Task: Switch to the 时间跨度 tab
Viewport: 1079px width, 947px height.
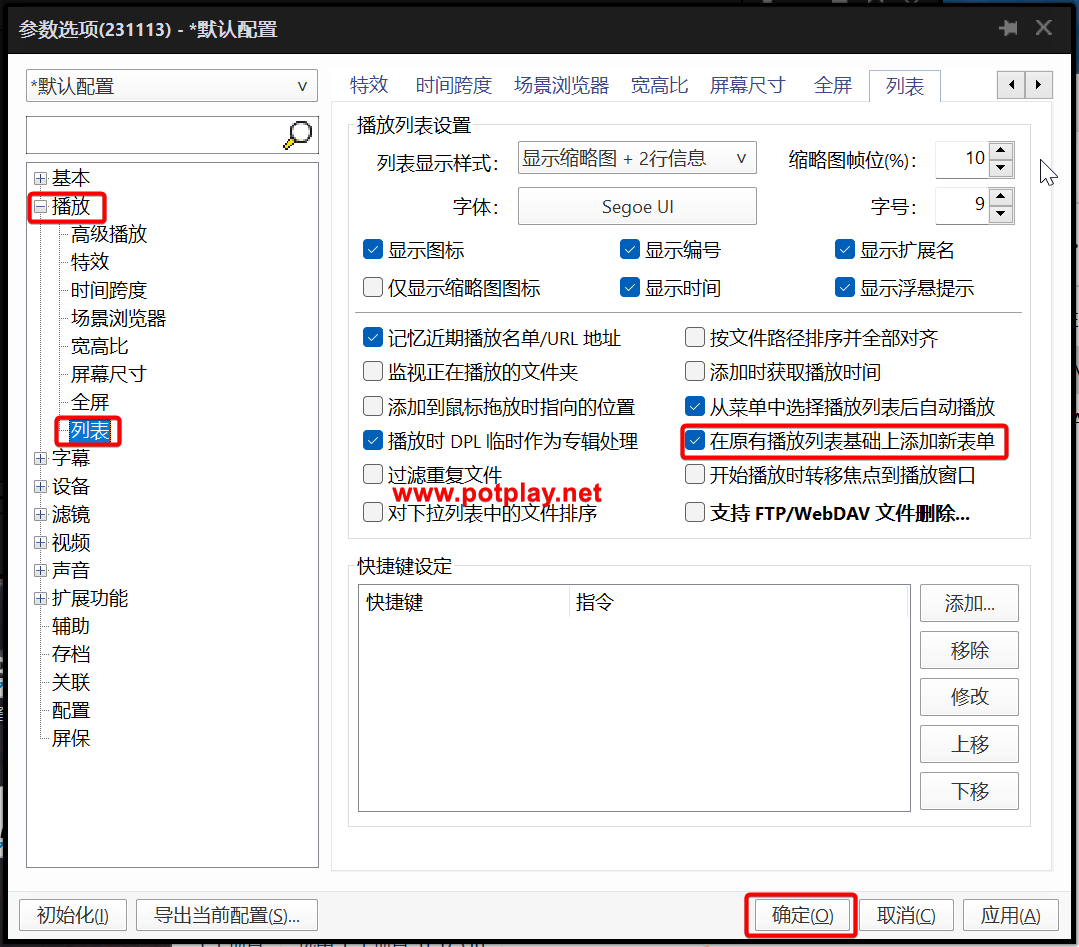Action: point(453,85)
